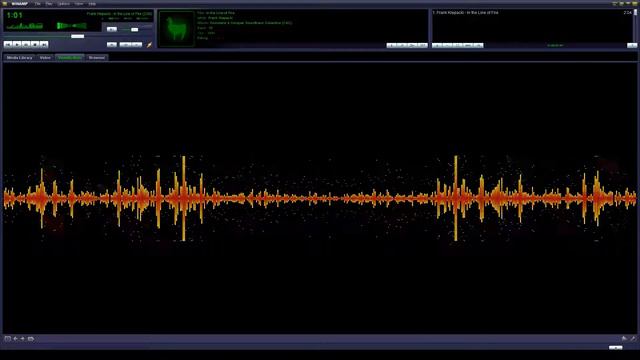Skip to the next track
The image size is (640, 360).
(44, 44)
